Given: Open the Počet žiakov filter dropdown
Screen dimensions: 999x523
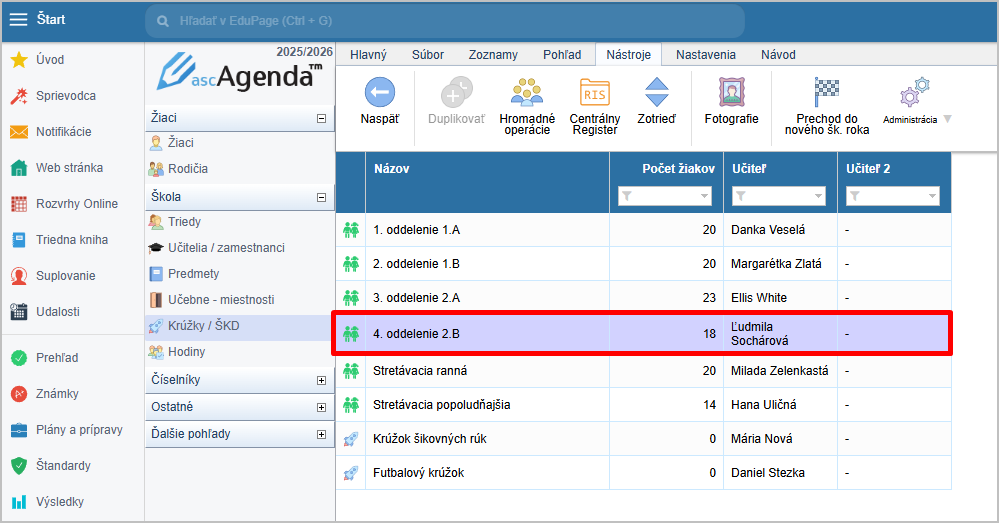Looking at the screenshot, I should [x=704, y=197].
